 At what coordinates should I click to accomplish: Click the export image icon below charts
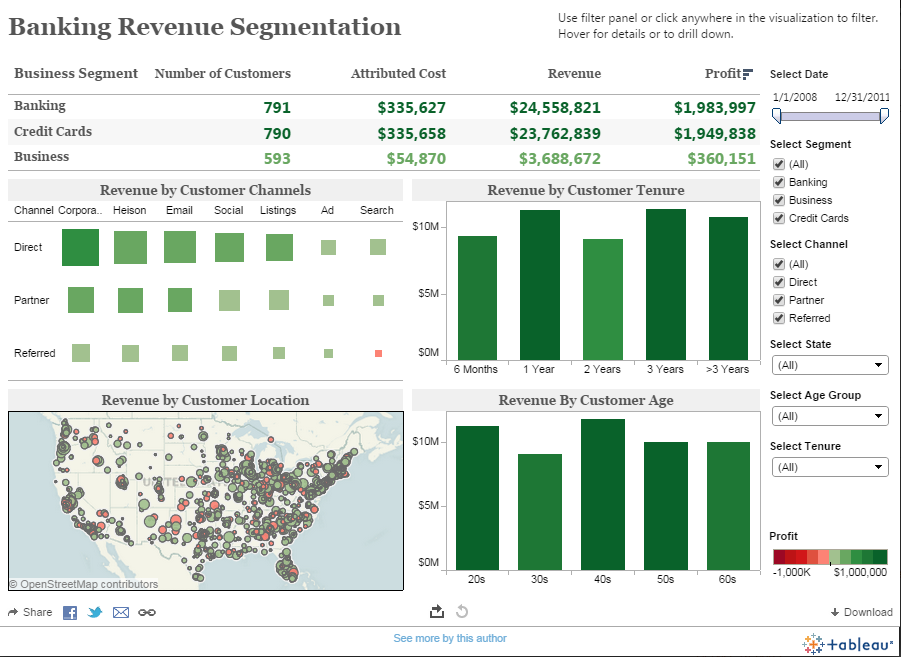point(437,612)
